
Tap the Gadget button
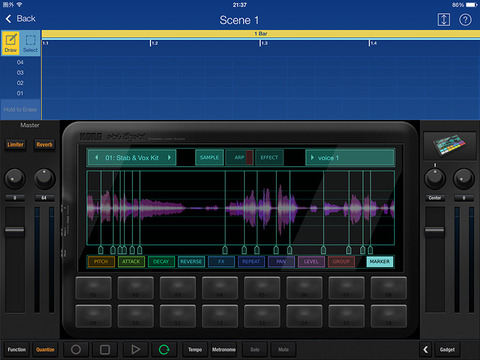(447, 349)
